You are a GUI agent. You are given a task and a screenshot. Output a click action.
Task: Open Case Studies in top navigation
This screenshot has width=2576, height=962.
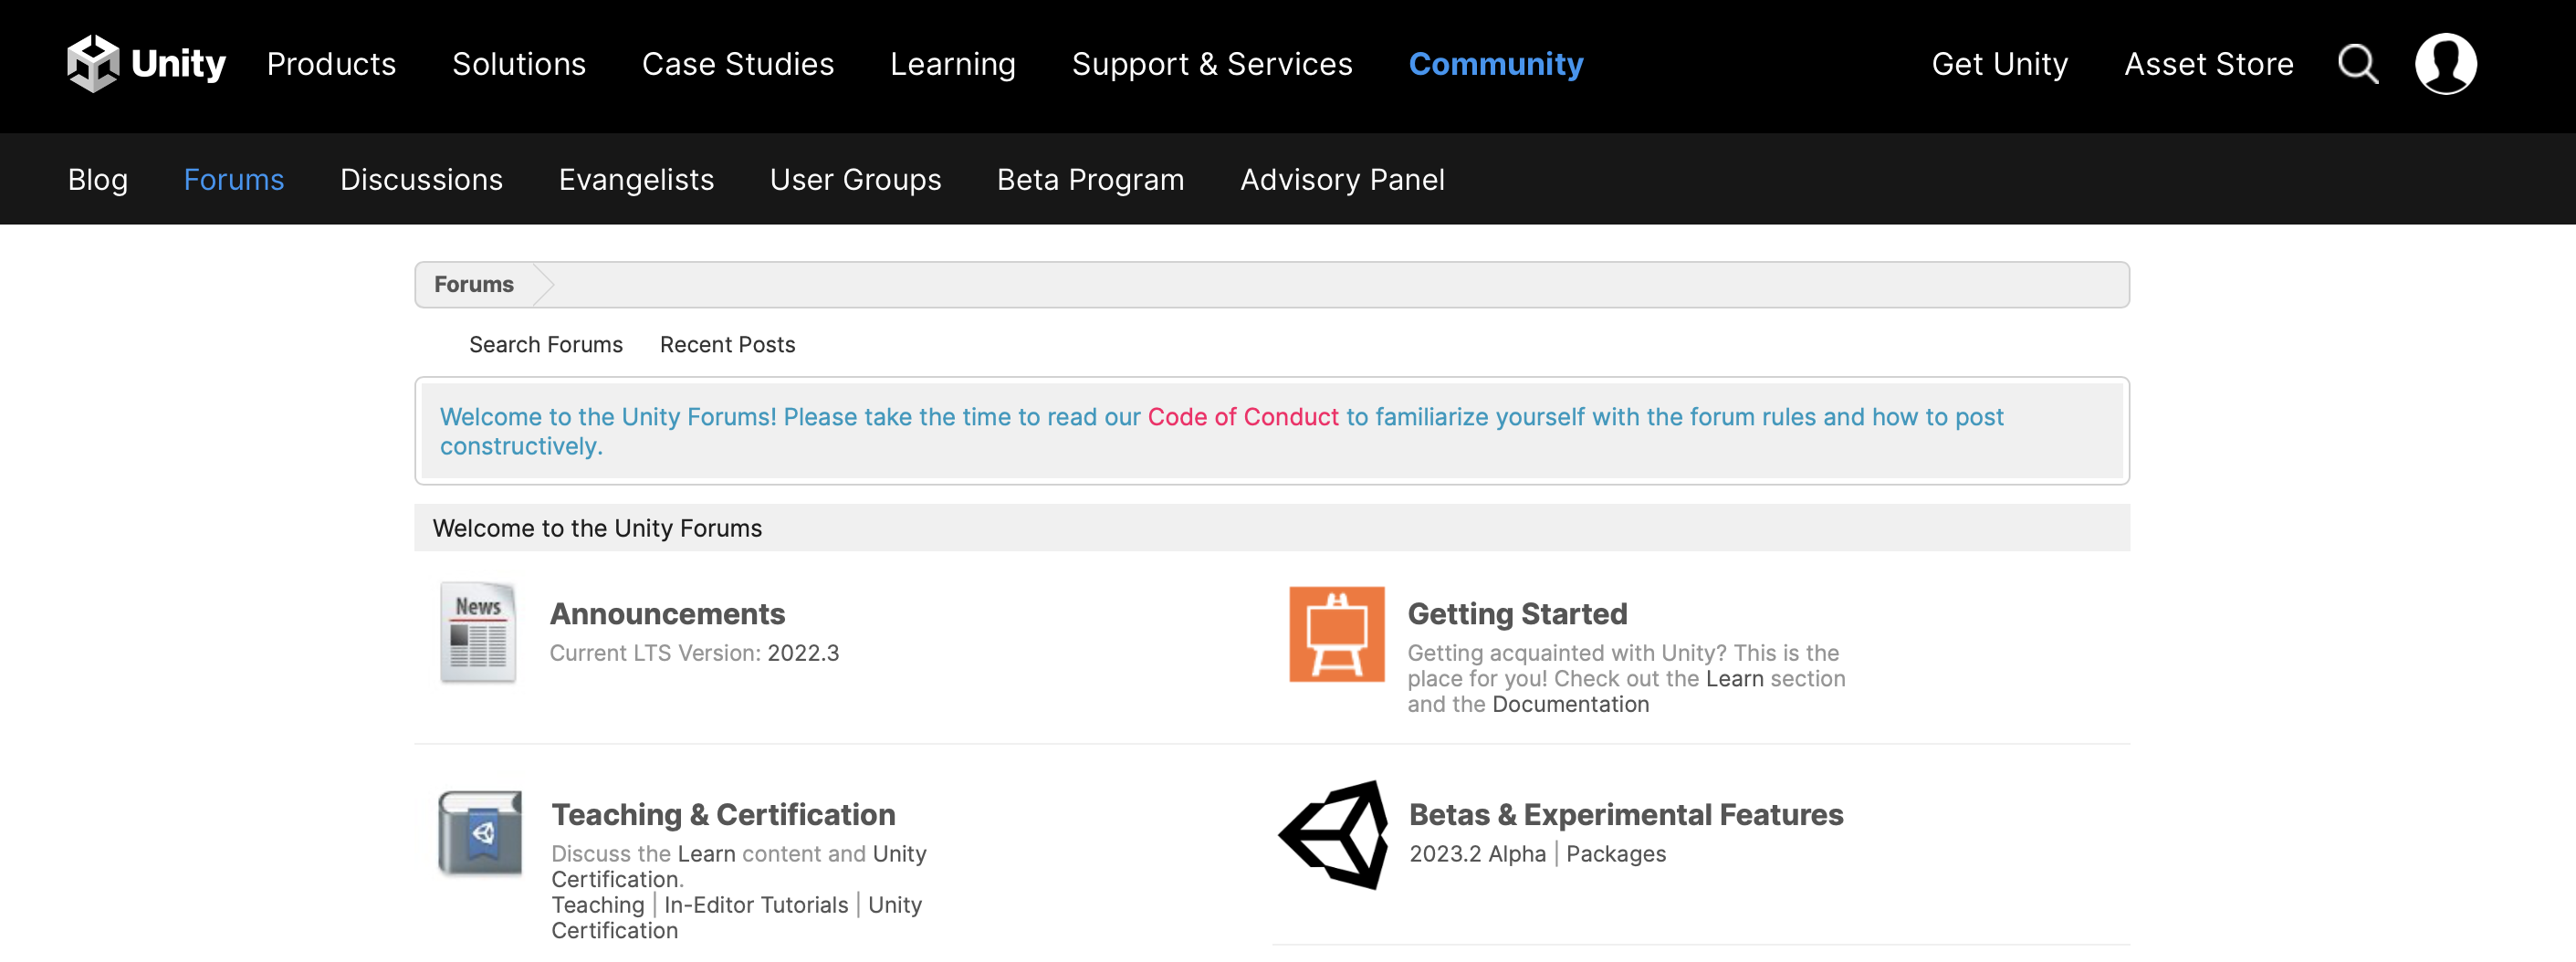pyautogui.click(x=738, y=64)
